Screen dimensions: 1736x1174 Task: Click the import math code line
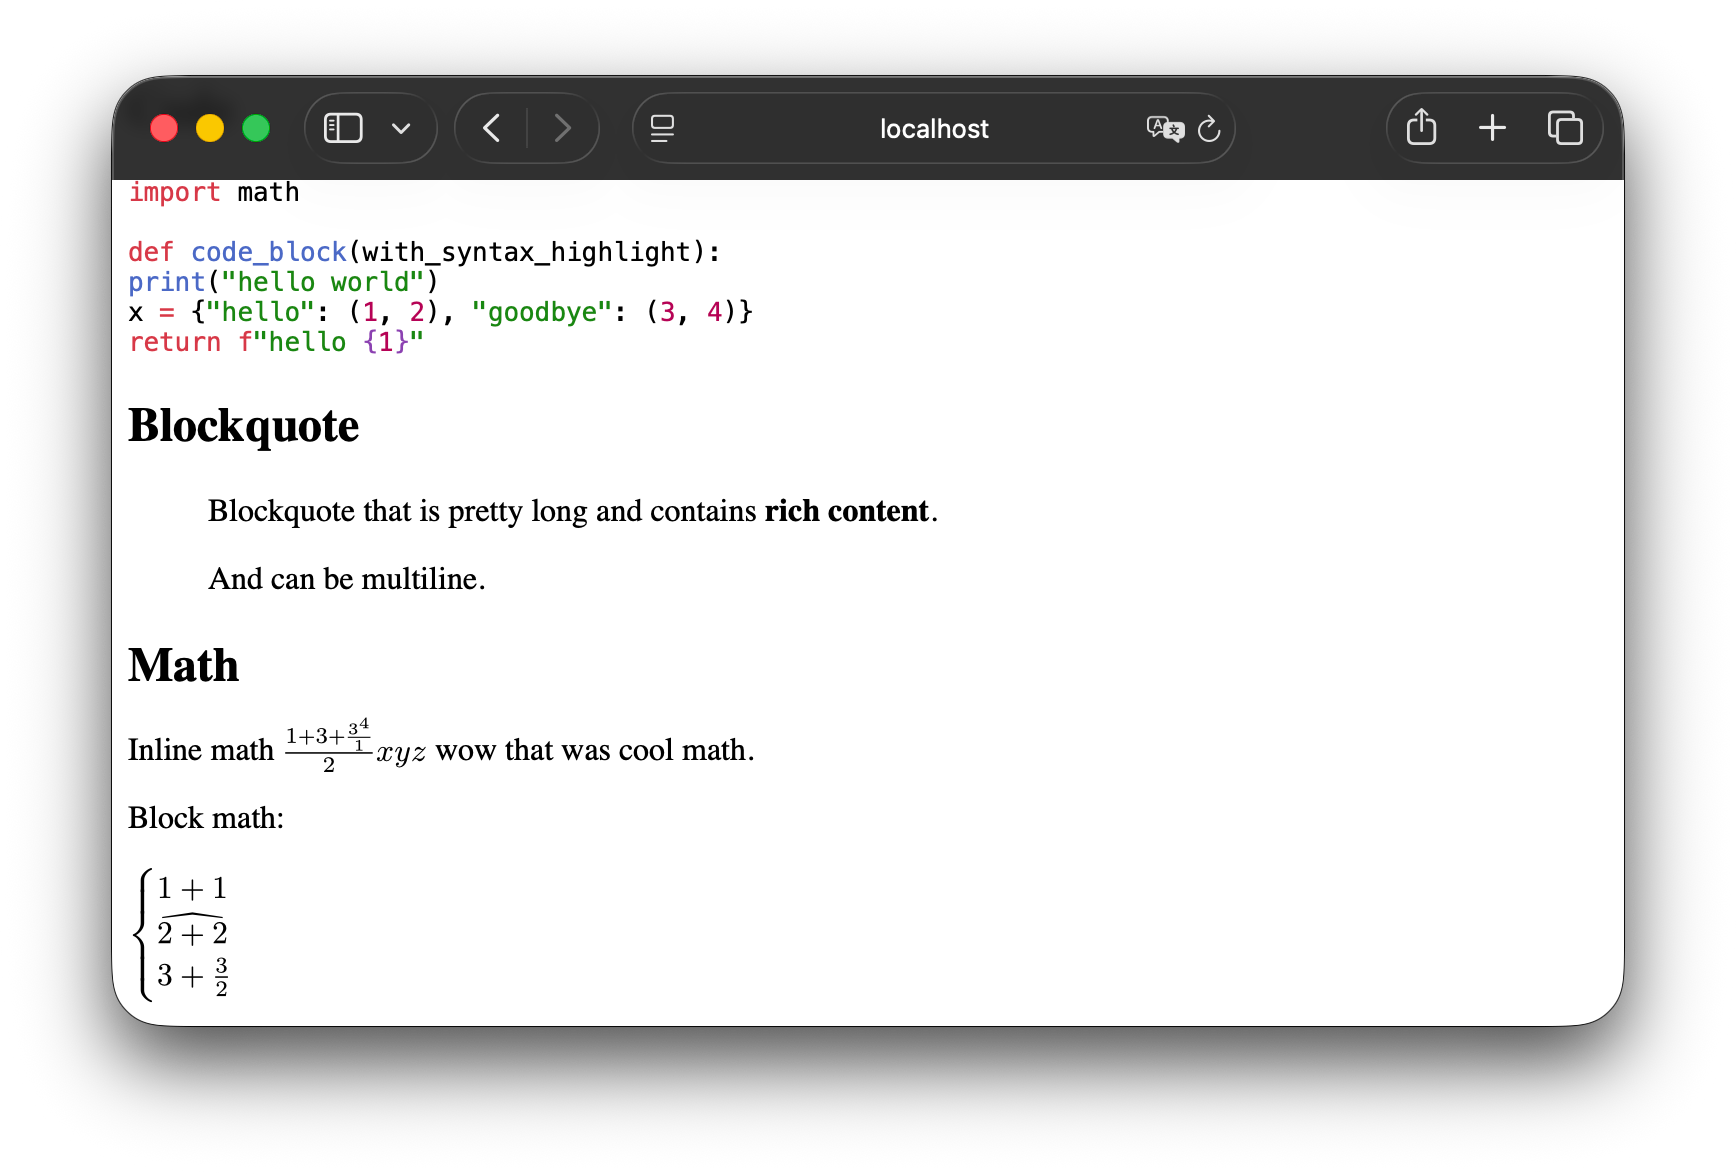point(213,192)
